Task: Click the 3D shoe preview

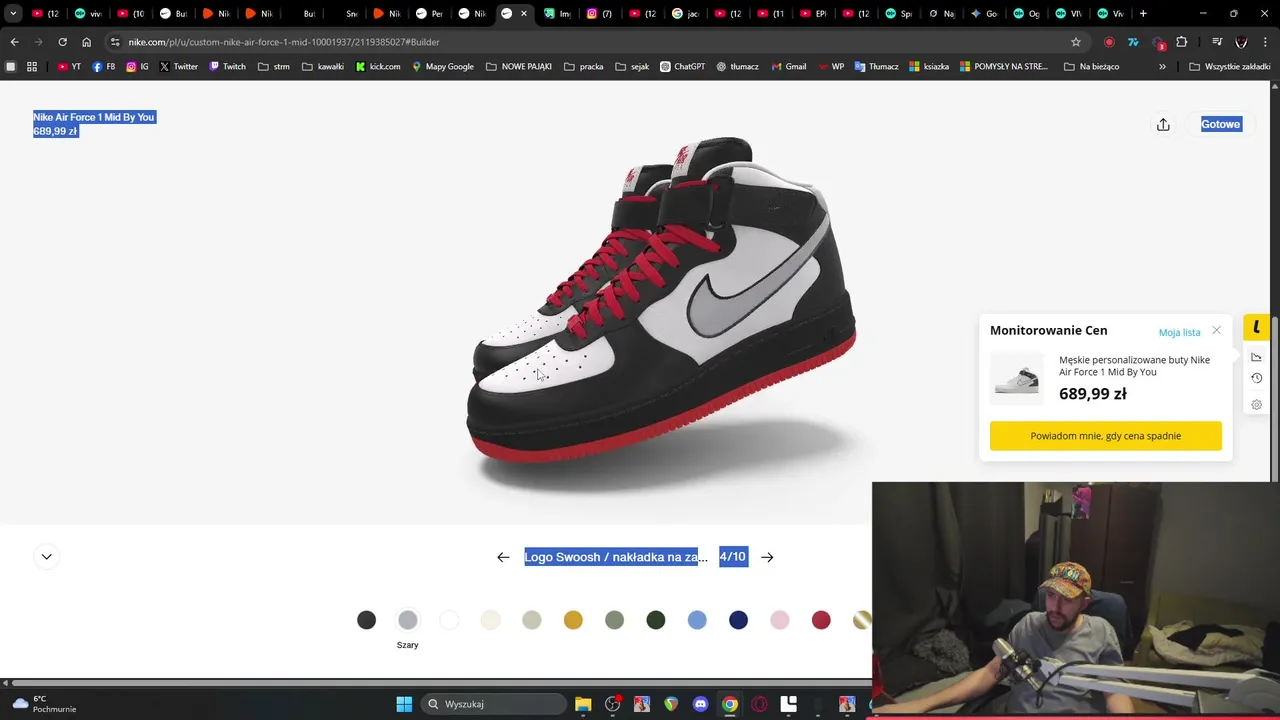Action: click(x=662, y=312)
